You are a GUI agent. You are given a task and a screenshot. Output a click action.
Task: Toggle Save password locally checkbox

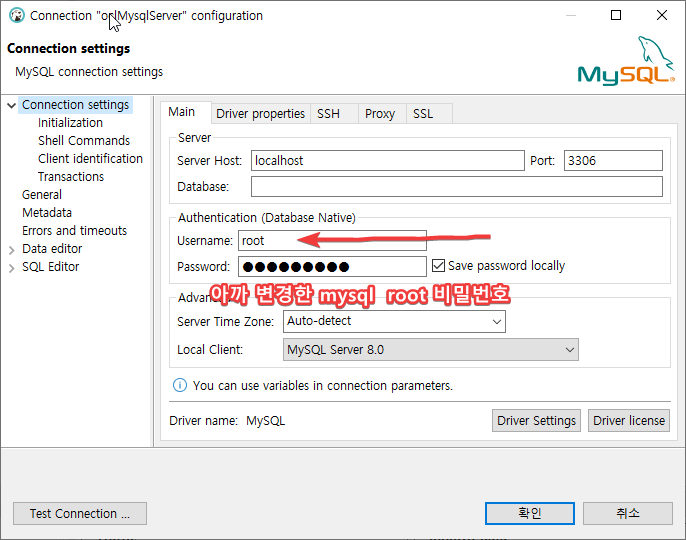pos(438,266)
